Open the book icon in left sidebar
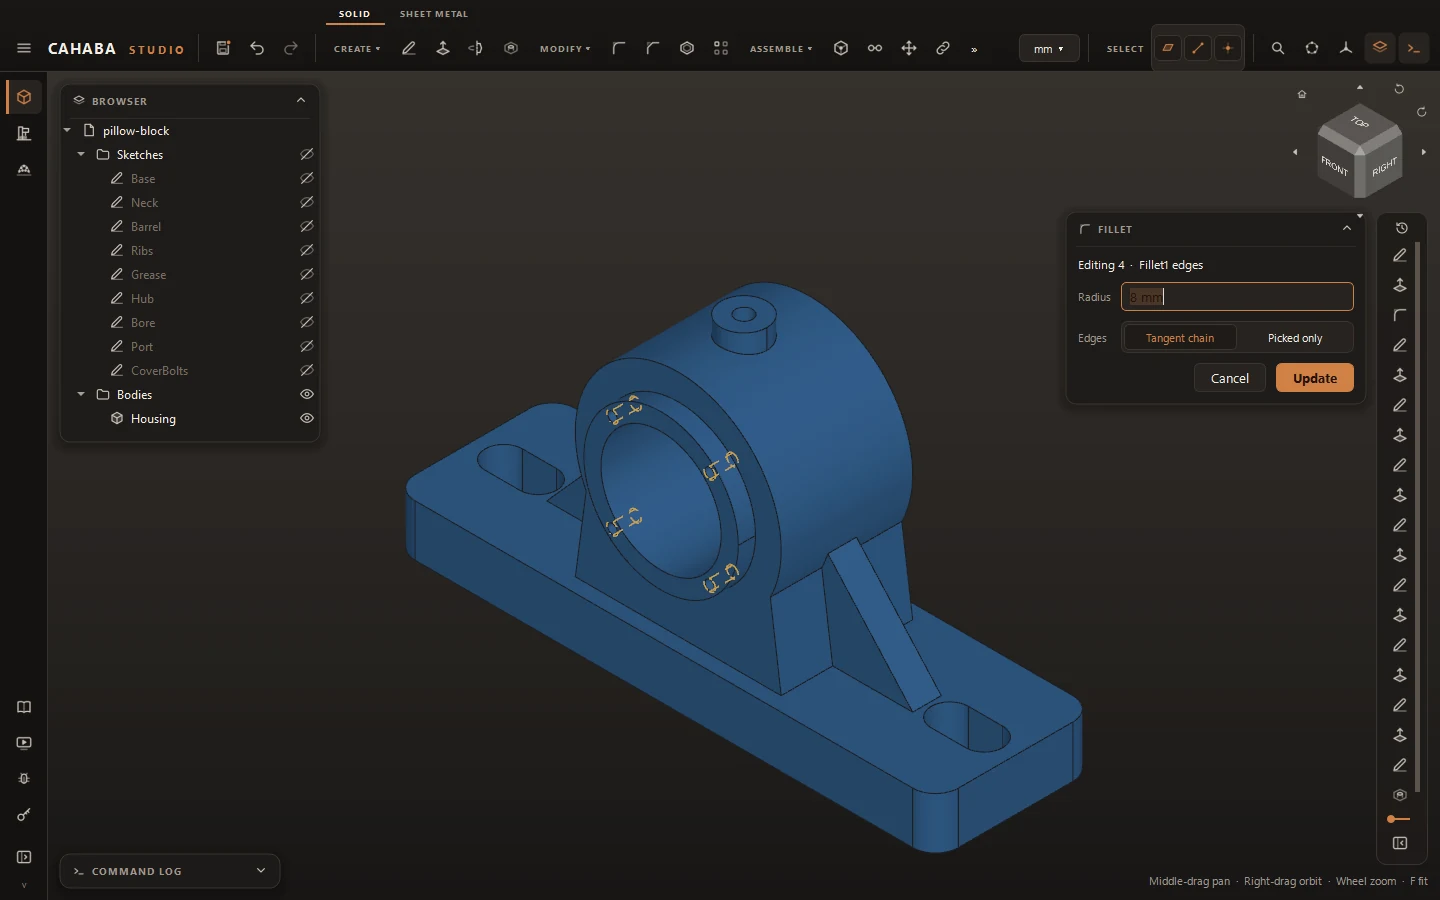1440x900 pixels. [24, 707]
